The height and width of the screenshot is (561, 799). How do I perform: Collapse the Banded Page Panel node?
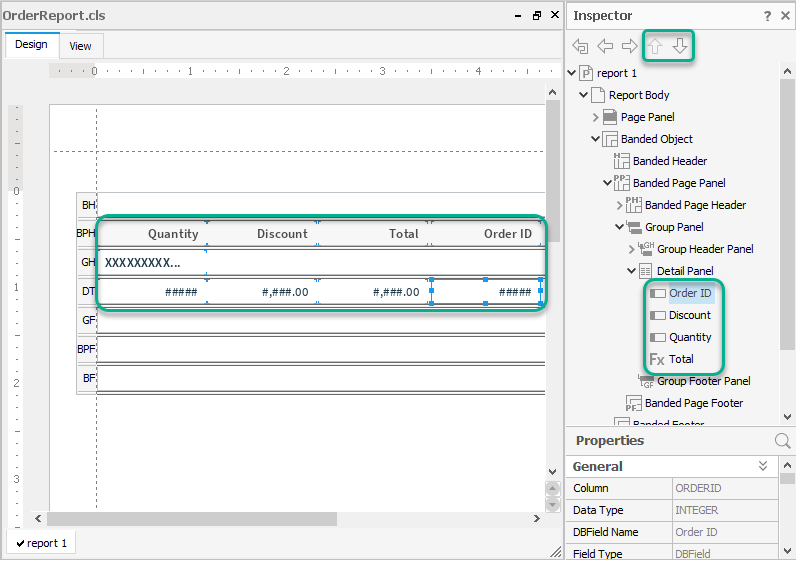pos(607,182)
